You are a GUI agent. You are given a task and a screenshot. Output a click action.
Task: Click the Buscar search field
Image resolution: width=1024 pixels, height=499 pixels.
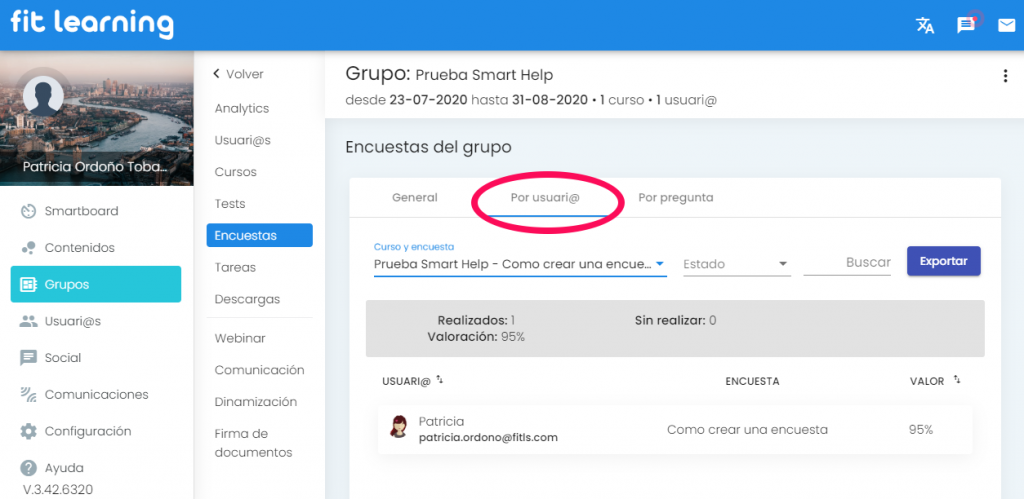848,262
